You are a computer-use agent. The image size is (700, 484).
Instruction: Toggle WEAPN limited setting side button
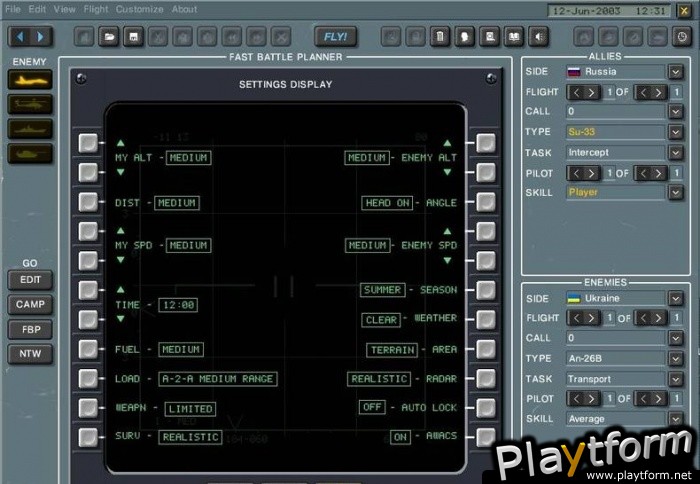coord(88,408)
